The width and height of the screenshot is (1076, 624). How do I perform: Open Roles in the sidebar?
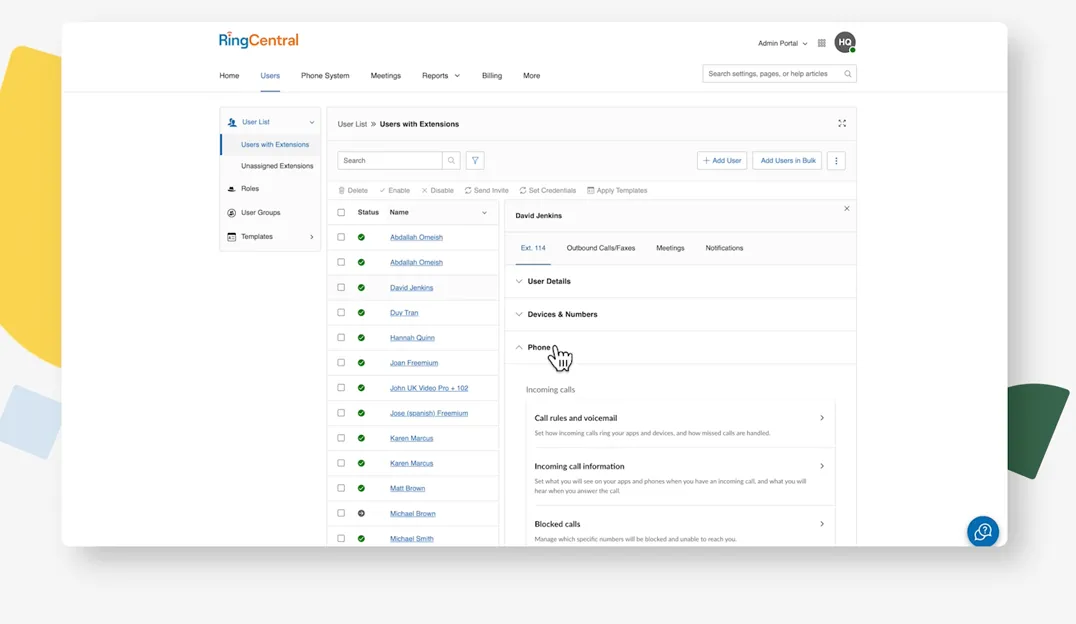point(249,188)
